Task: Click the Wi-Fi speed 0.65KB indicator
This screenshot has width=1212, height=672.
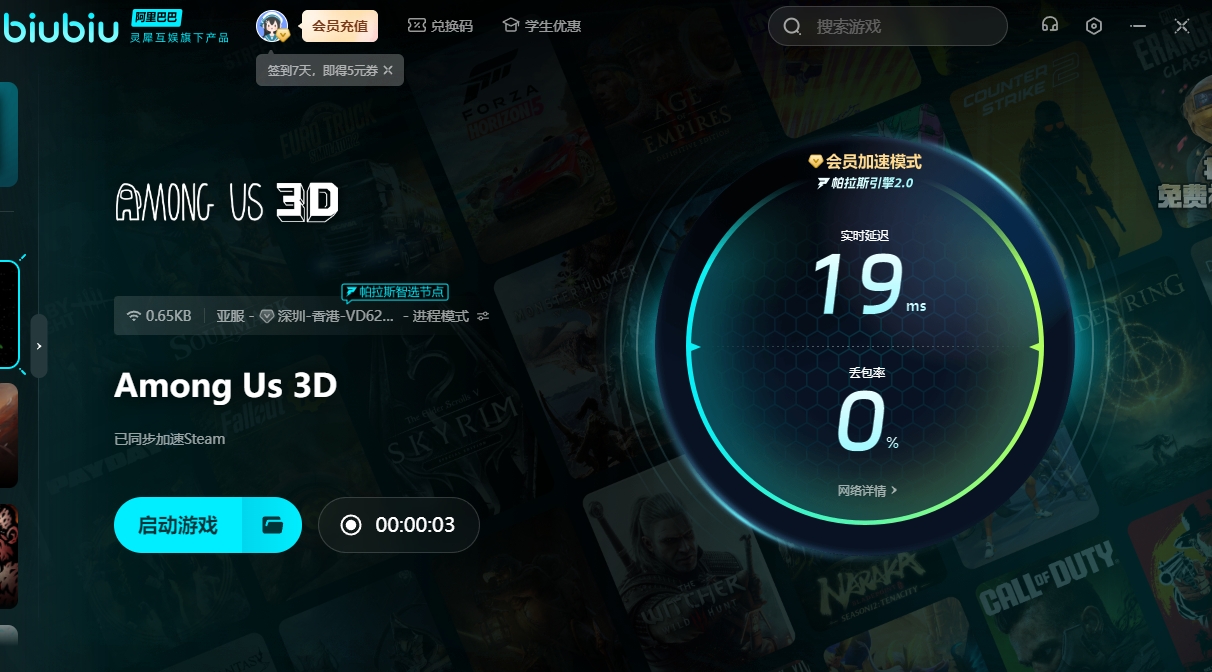Action: point(159,316)
